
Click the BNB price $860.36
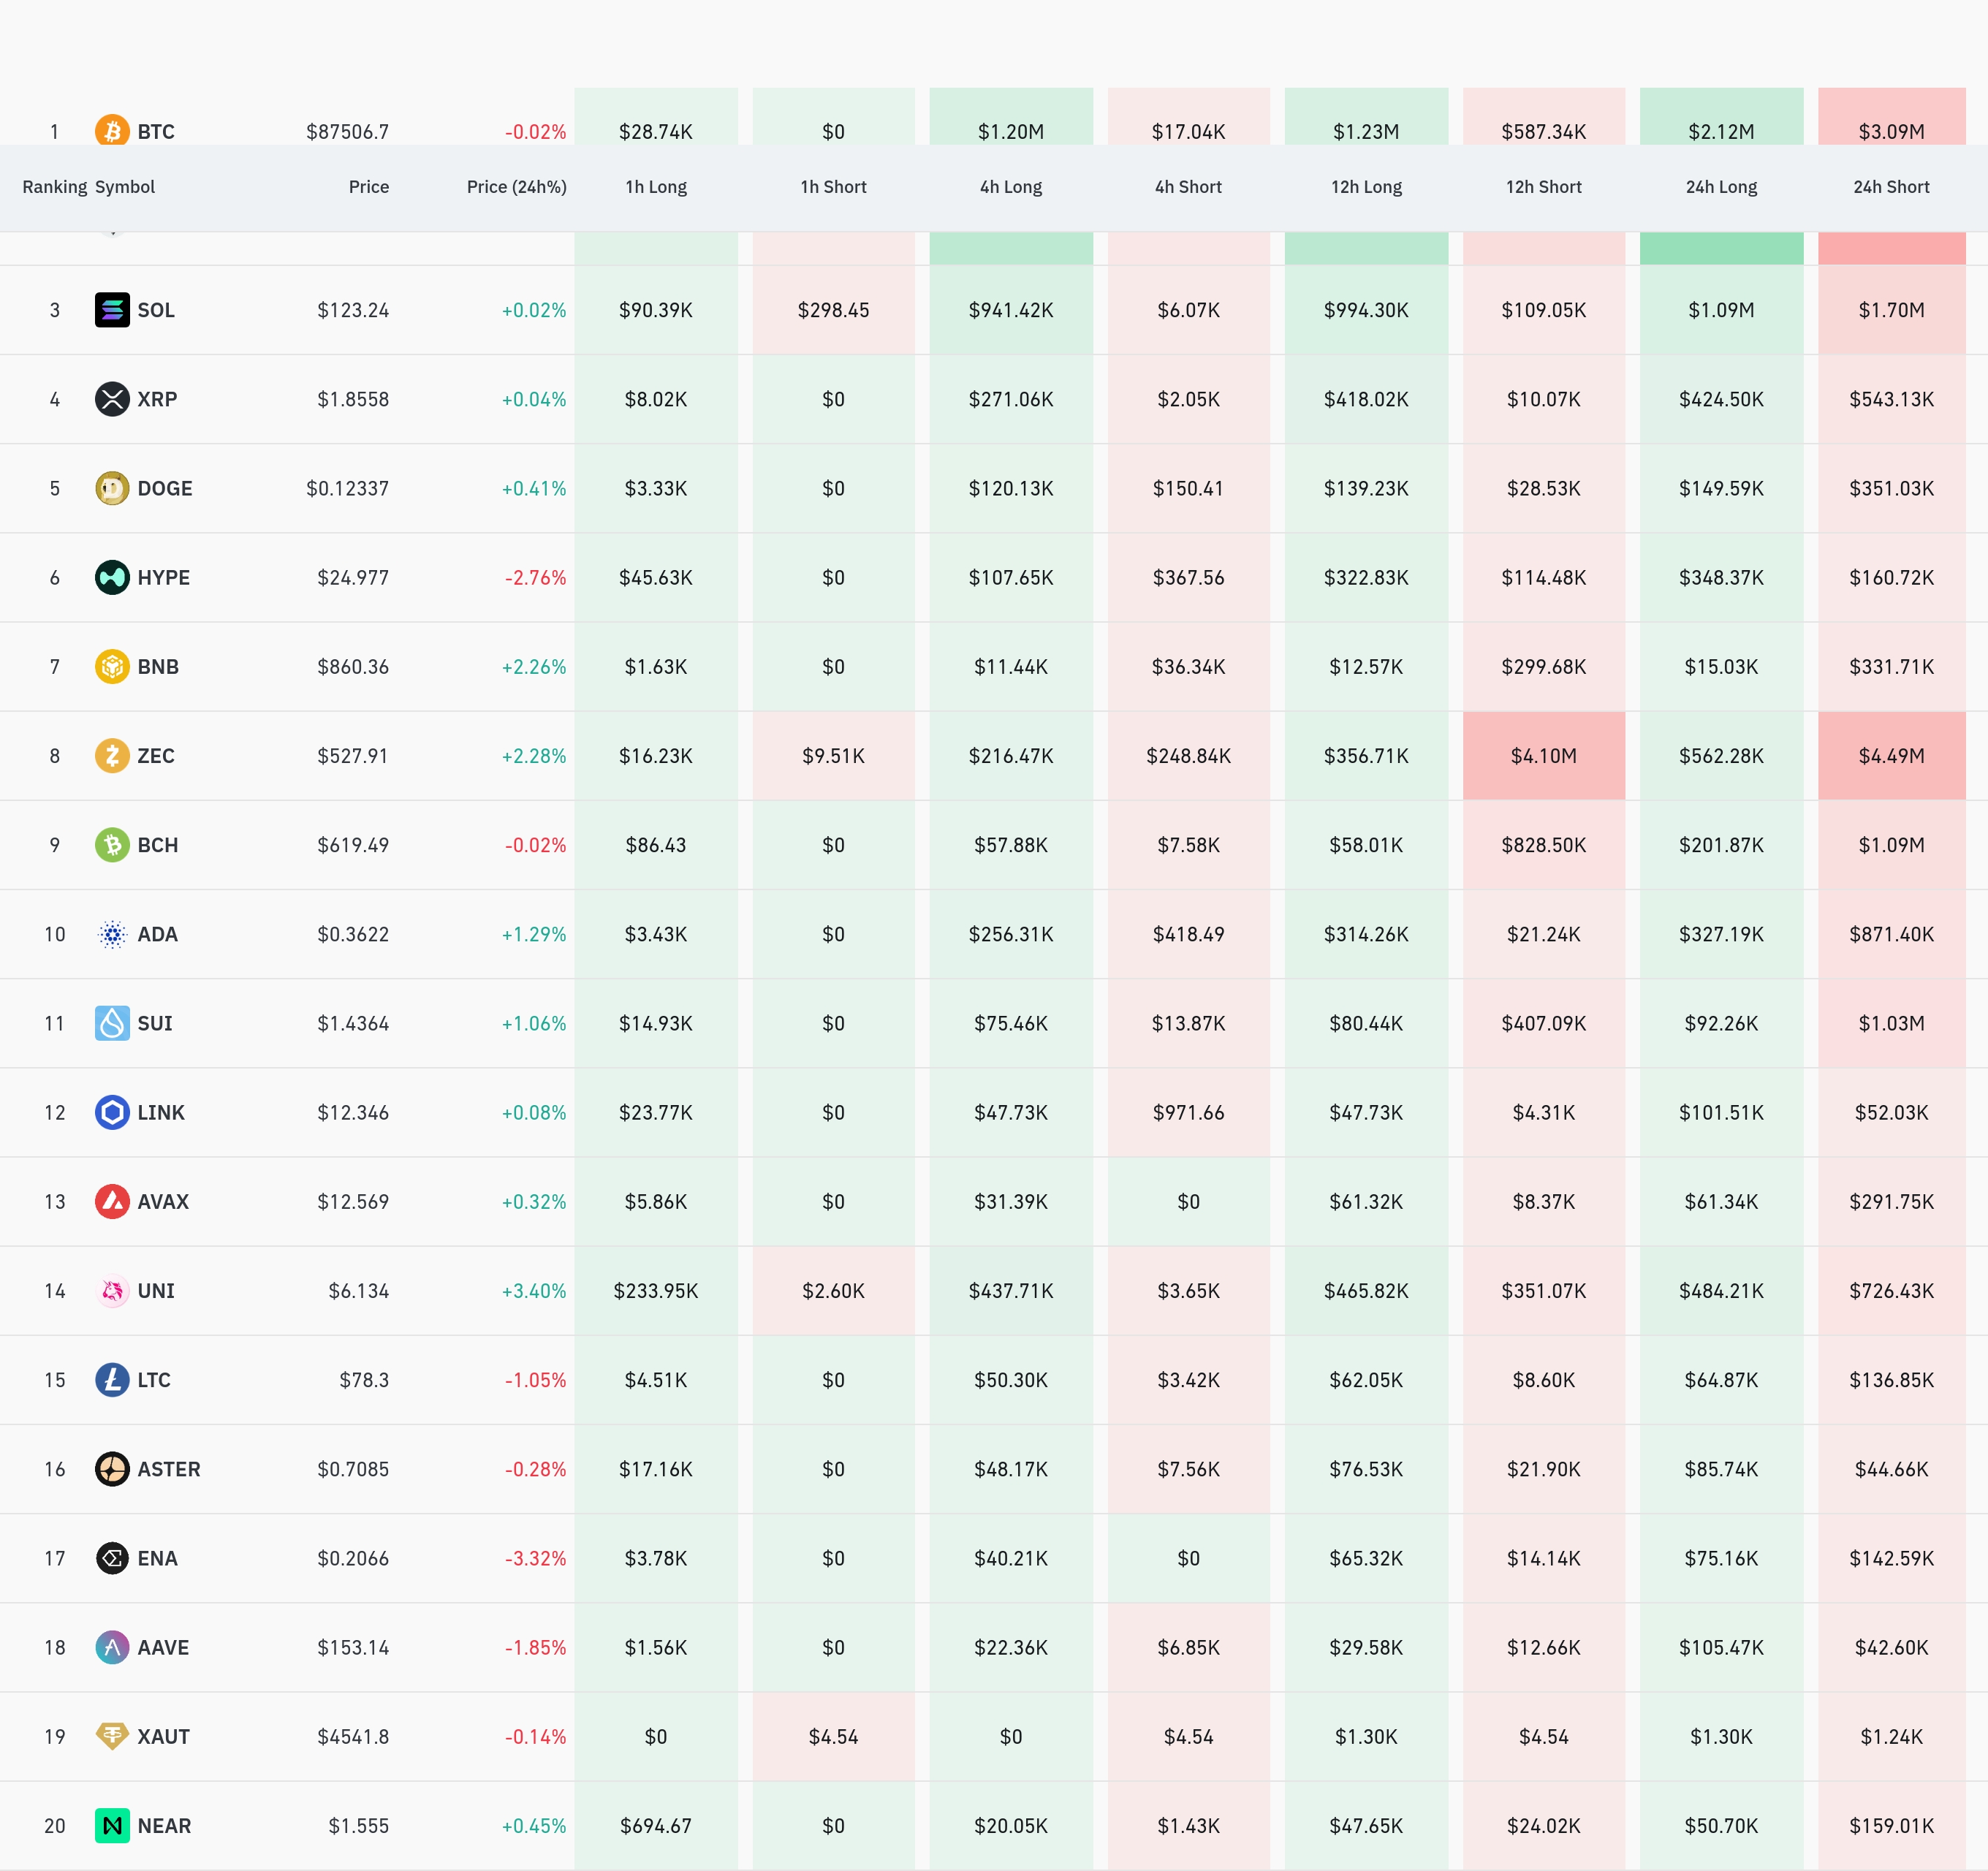pyautogui.click(x=353, y=667)
